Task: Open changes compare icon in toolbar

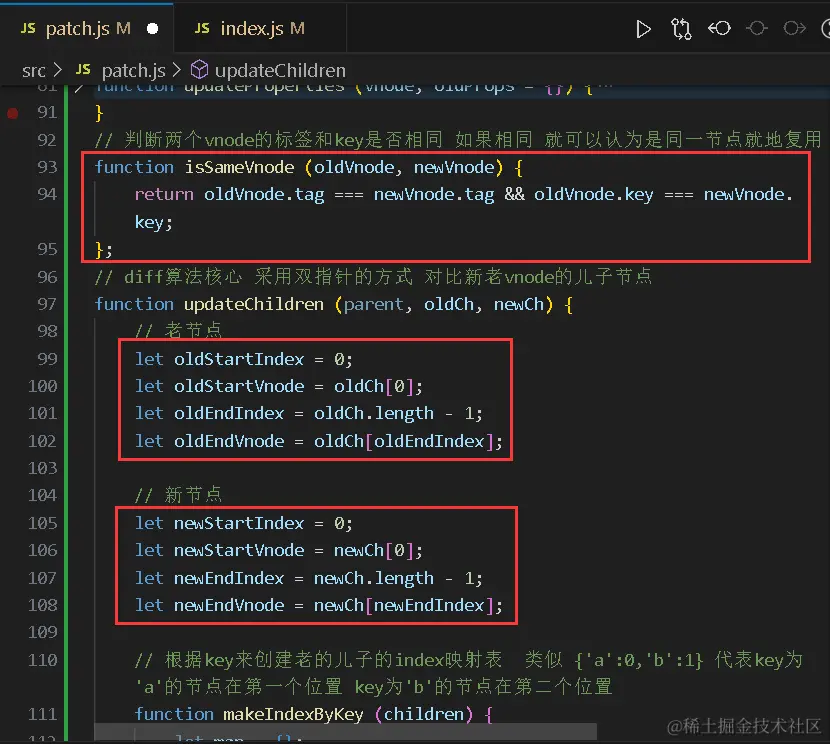Action: click(x=681, y=29)
